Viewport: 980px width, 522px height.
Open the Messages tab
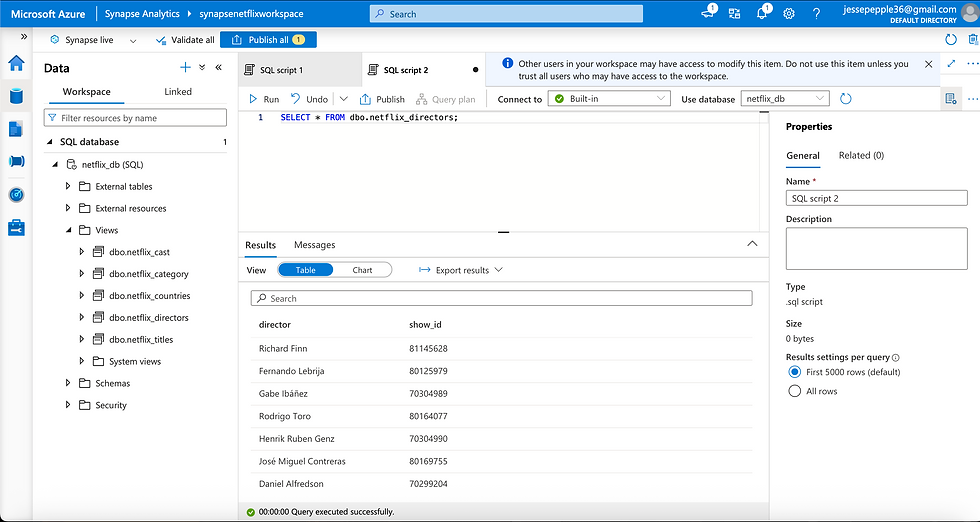pyautogui.click(x=314, y=245)
